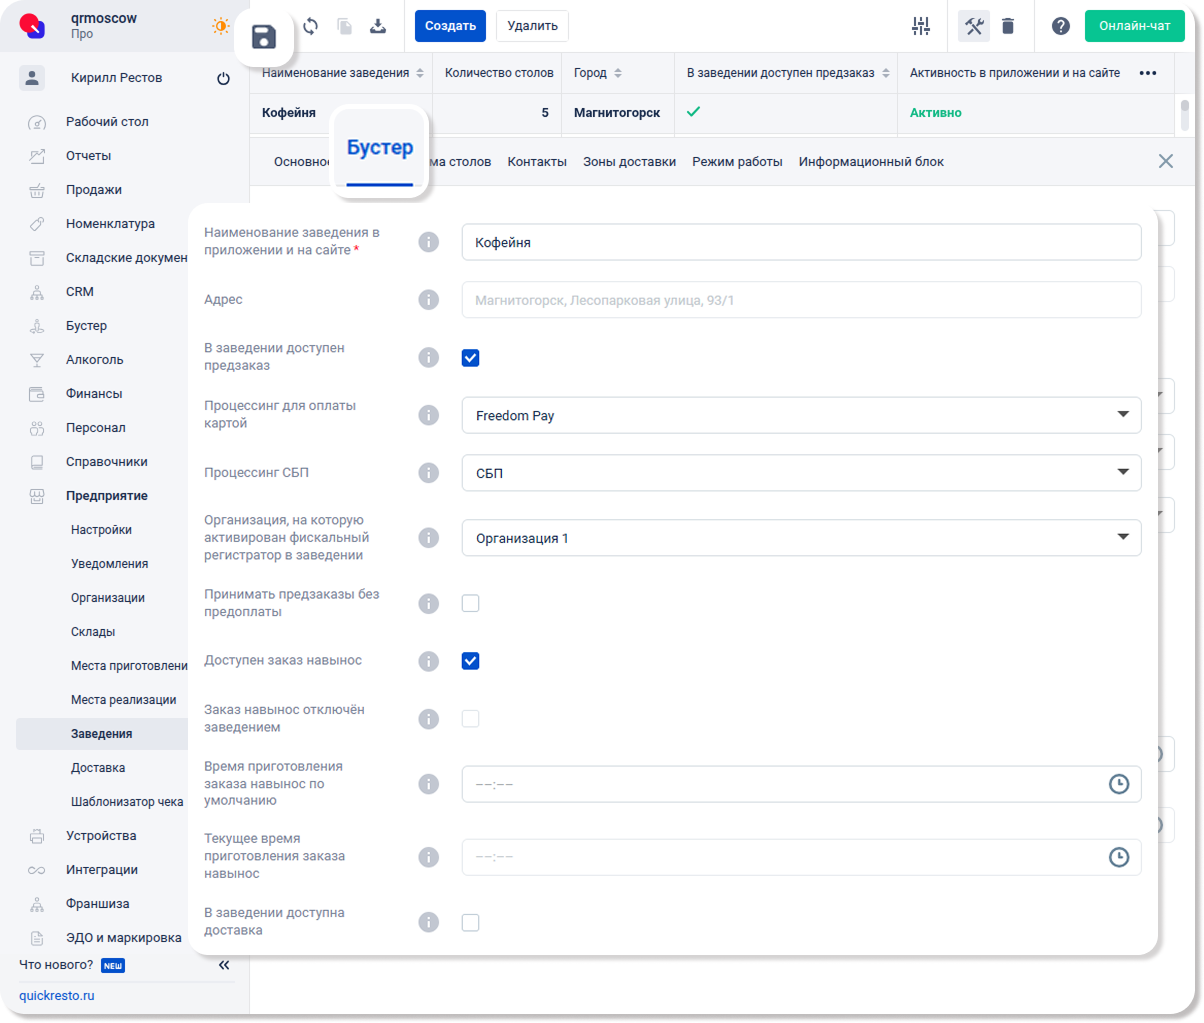Enable "В заведении доступна доставка" checkbox
This screenshot has height=1023, width=1204.
coord(471,922)
